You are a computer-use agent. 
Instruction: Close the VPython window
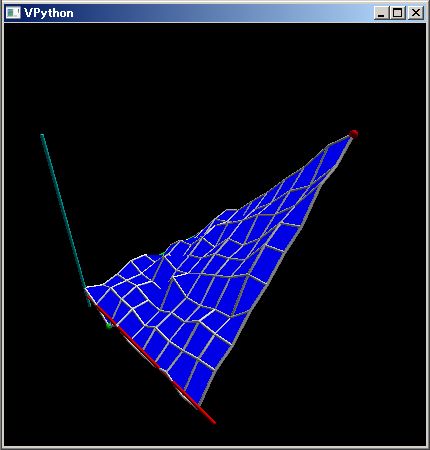415,13
